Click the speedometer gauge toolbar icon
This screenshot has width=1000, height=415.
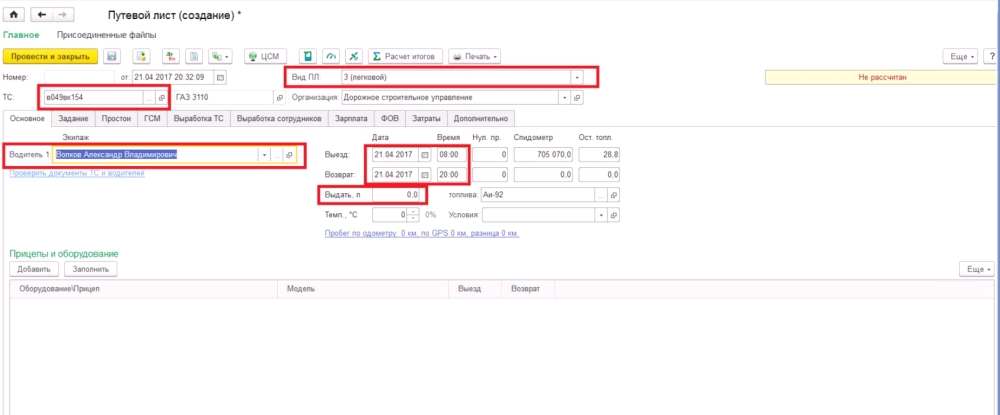[330, 57]
